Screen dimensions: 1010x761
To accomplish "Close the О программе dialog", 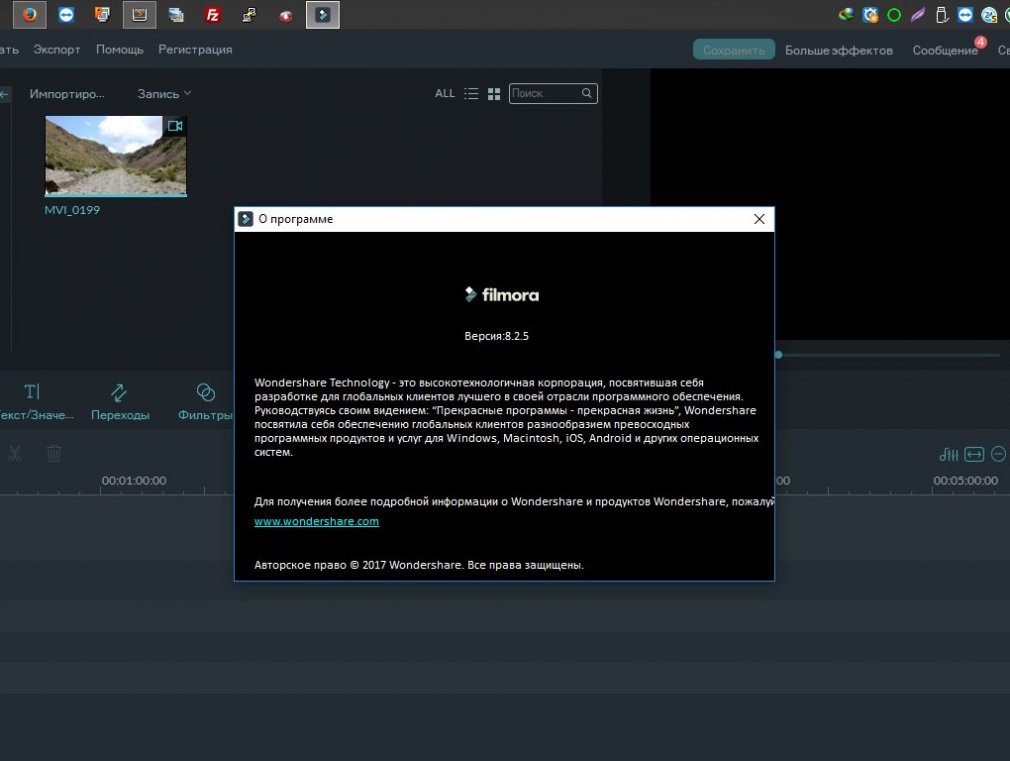I will [759, 219].
